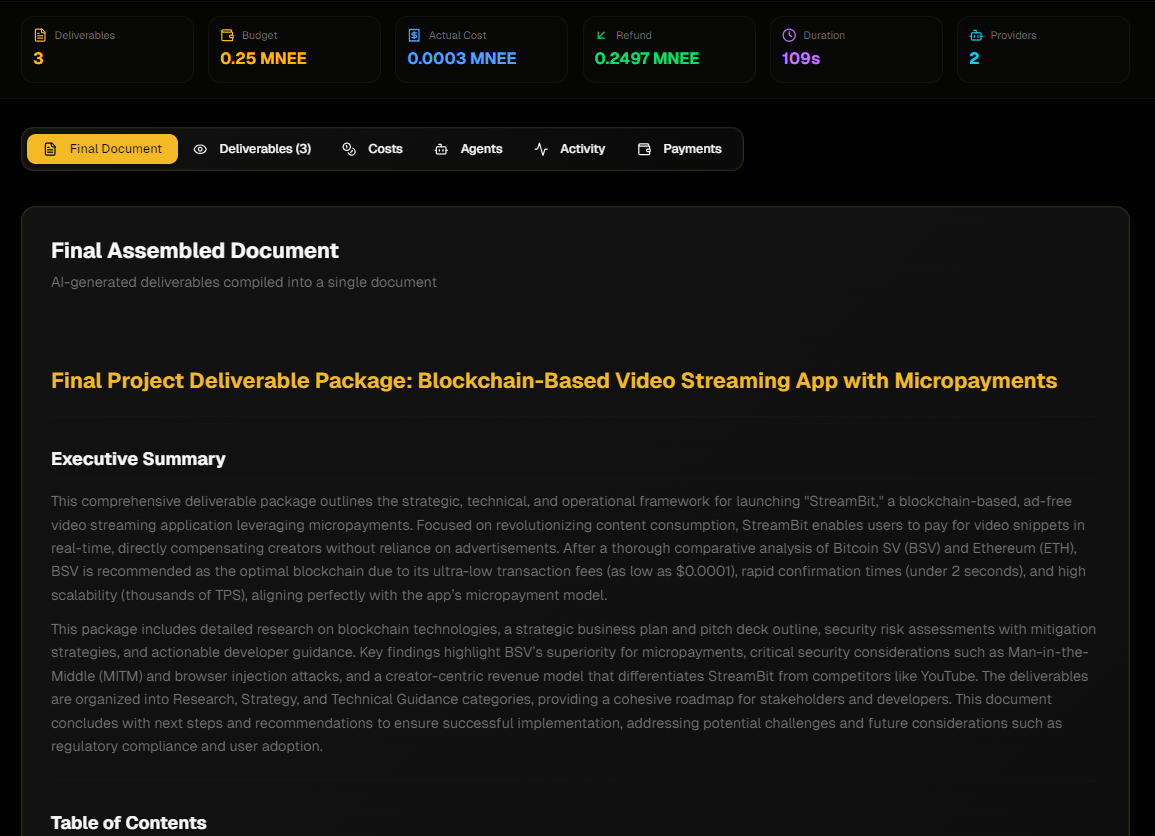
Task: Switch to the Deliverables (3) tab
Action: [x=252, y=149]
